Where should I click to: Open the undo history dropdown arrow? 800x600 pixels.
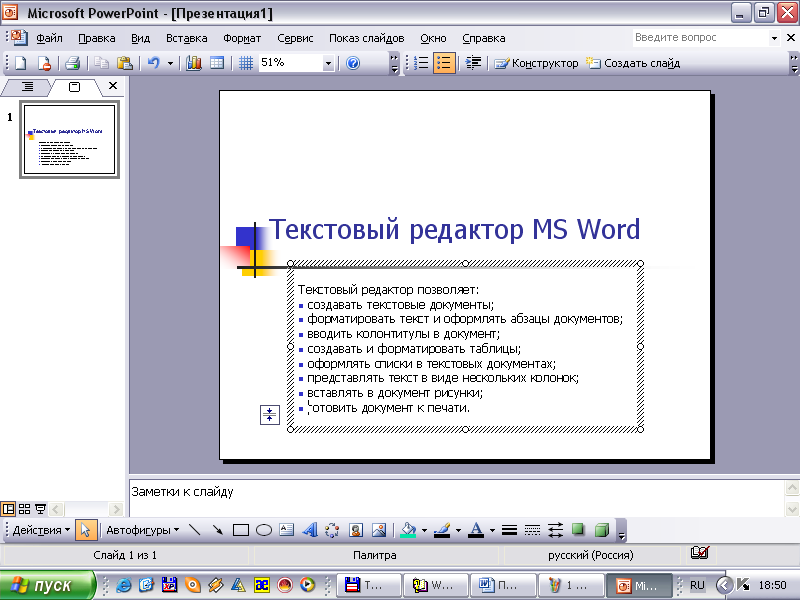pyautogui.click(x=170, y=64)
